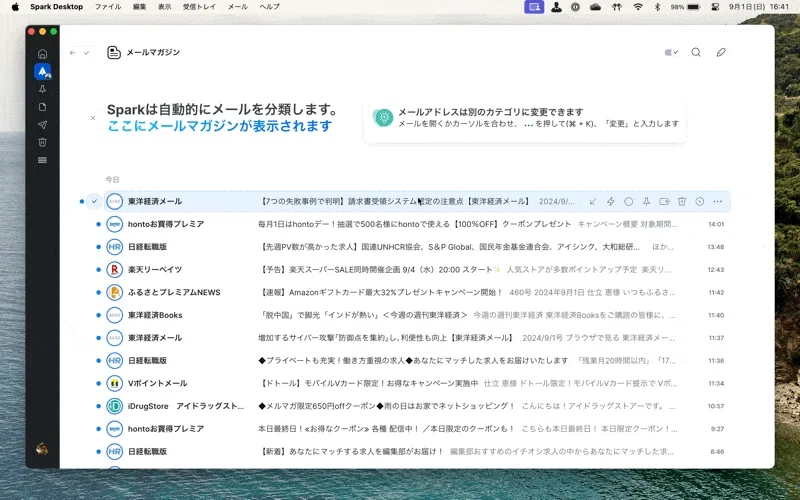Open the Spark Desktop app menu
The width and height of the screenshot is (800, 500).
point(56,7)
